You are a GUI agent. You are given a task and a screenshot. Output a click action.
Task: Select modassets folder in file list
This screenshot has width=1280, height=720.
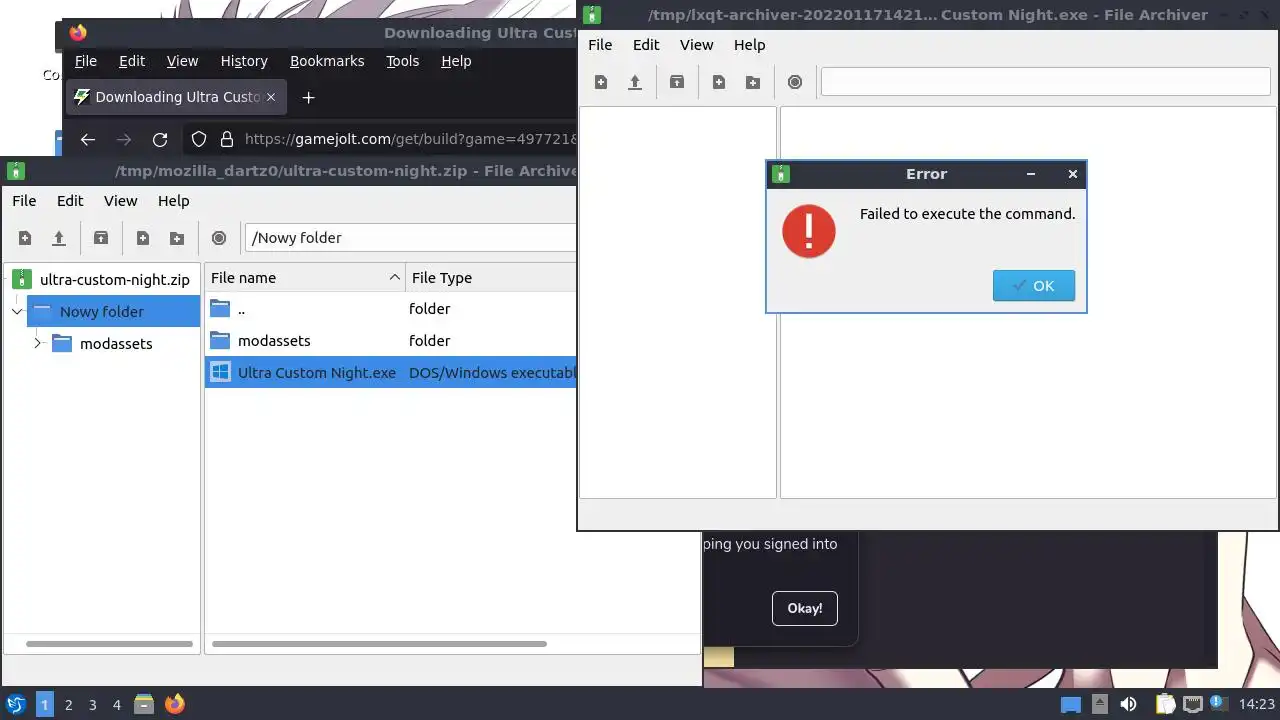pyautogui.click(x=391, y=341)
